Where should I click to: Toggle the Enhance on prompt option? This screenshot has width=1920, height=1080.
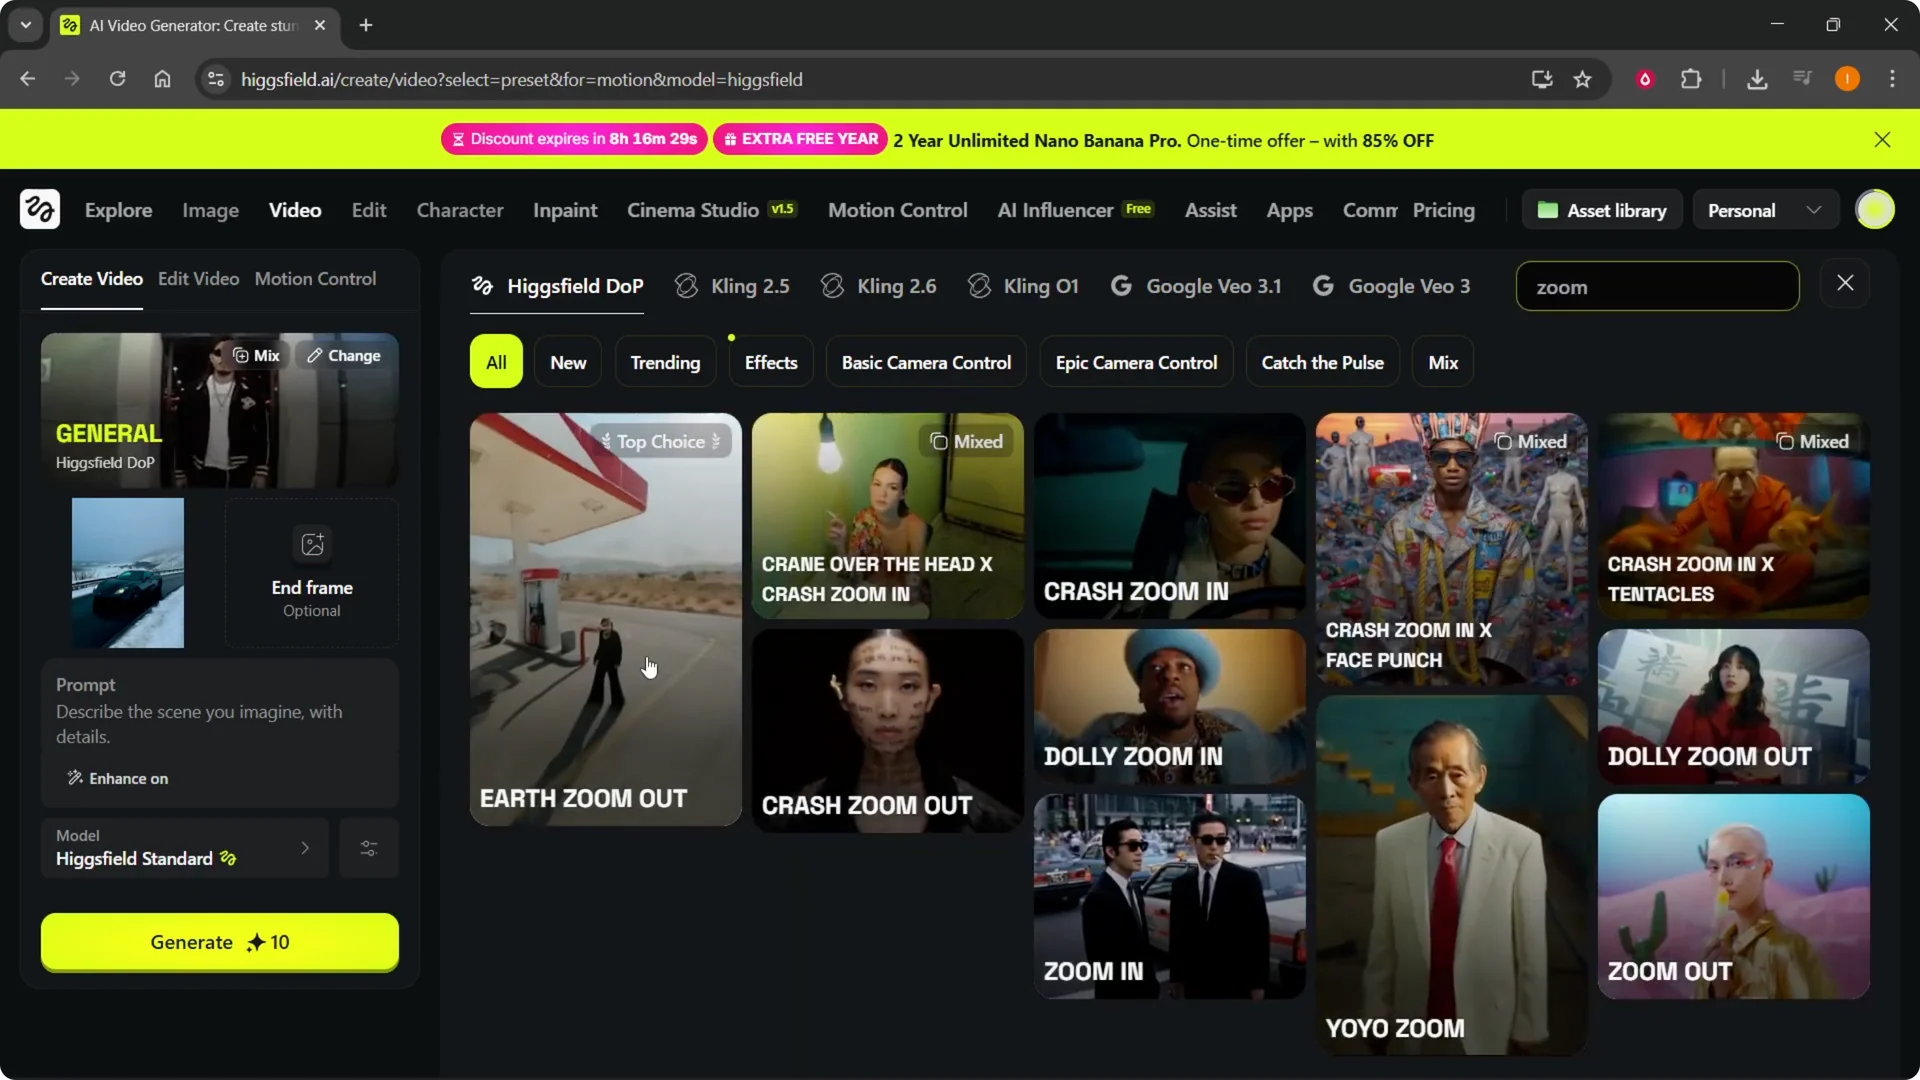click(118, 778)
